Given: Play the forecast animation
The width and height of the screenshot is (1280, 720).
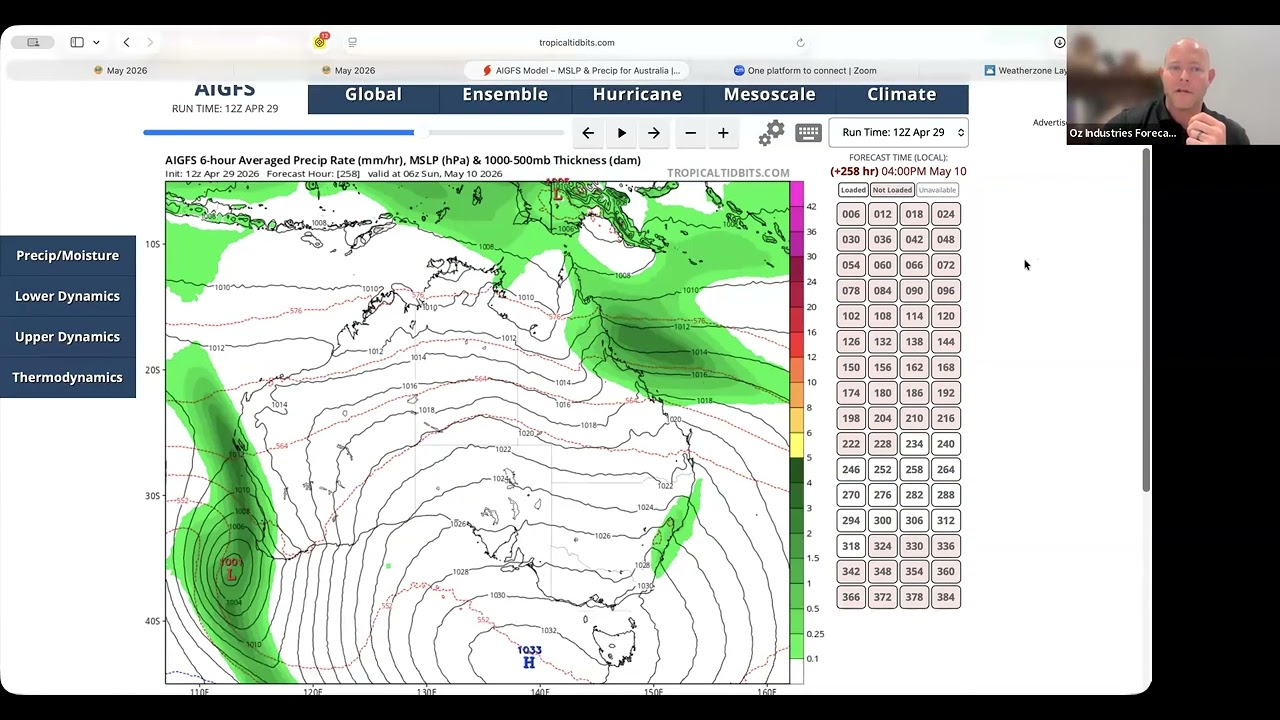Looking at the screenshot, I should pos(621,133).
